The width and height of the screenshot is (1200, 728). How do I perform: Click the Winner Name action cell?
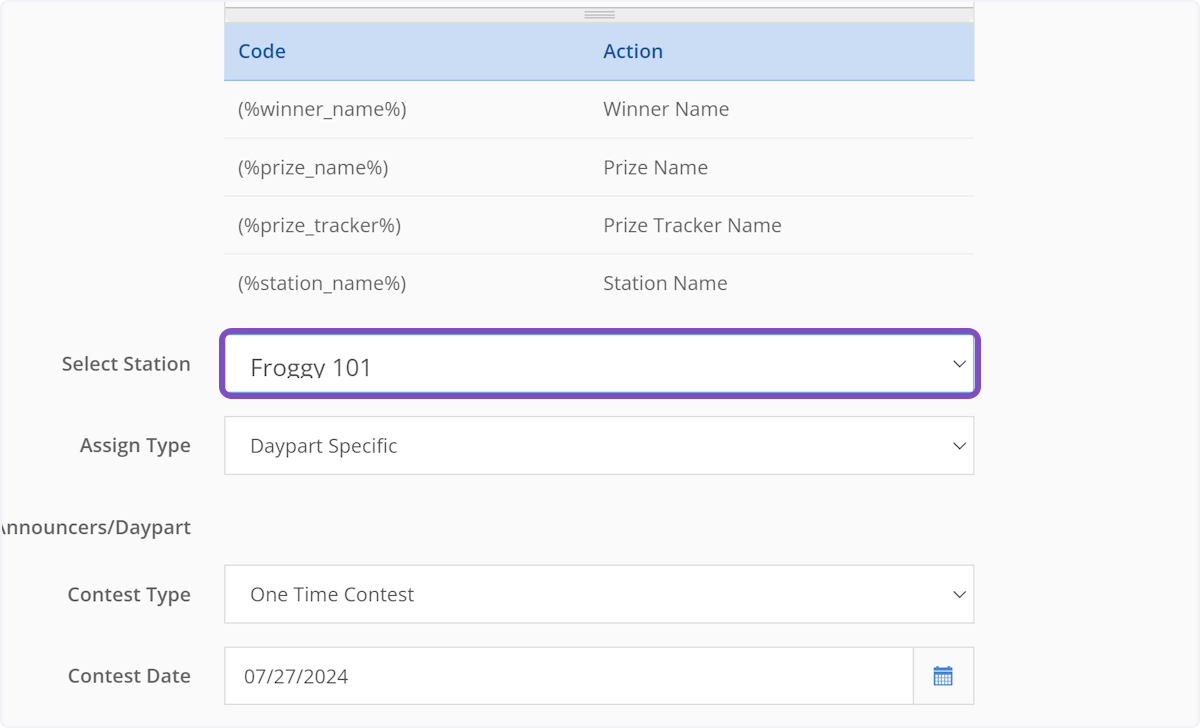click(666, 109)
